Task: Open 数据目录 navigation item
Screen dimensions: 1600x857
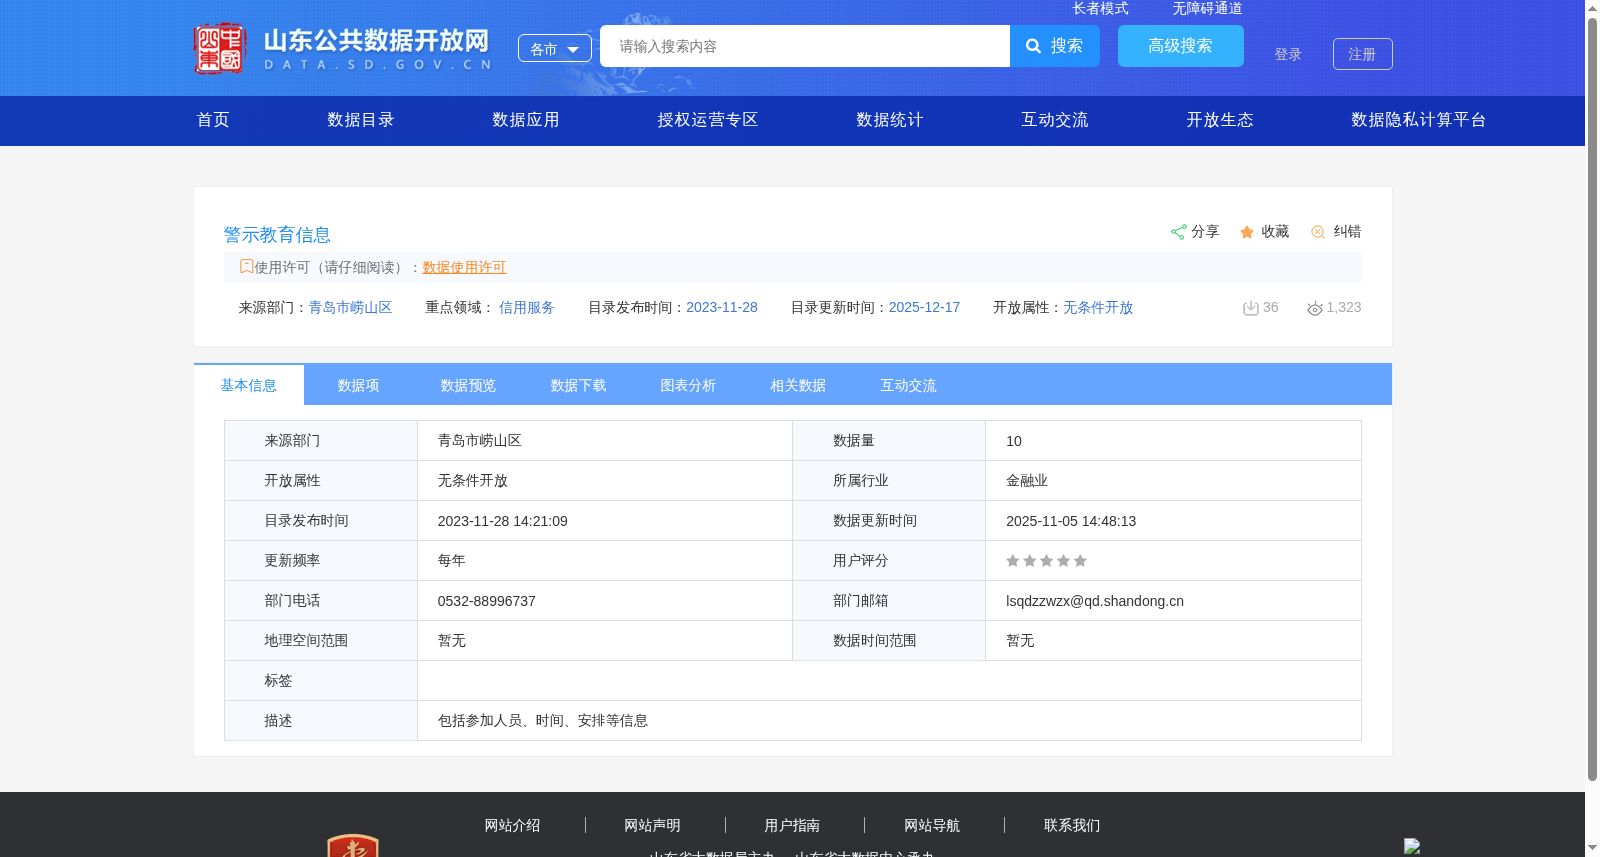Action: 361,120
